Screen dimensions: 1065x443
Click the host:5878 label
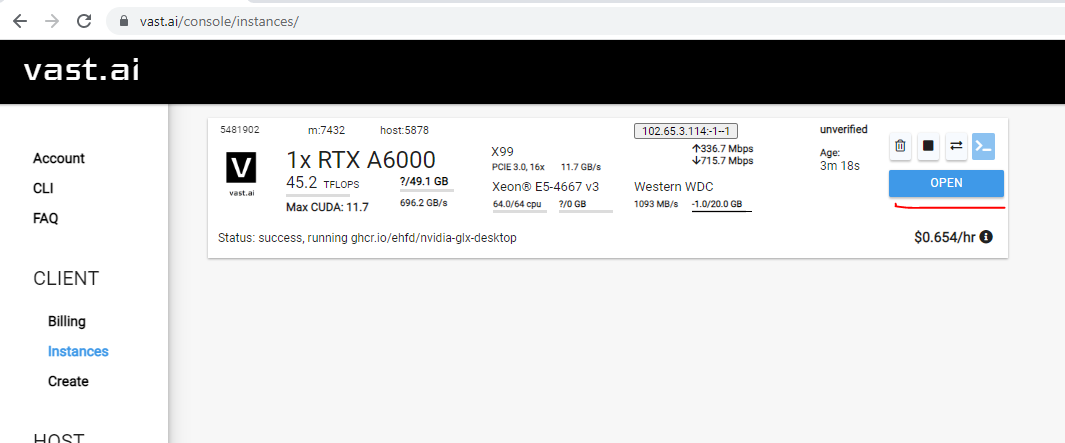pos(404,130)
